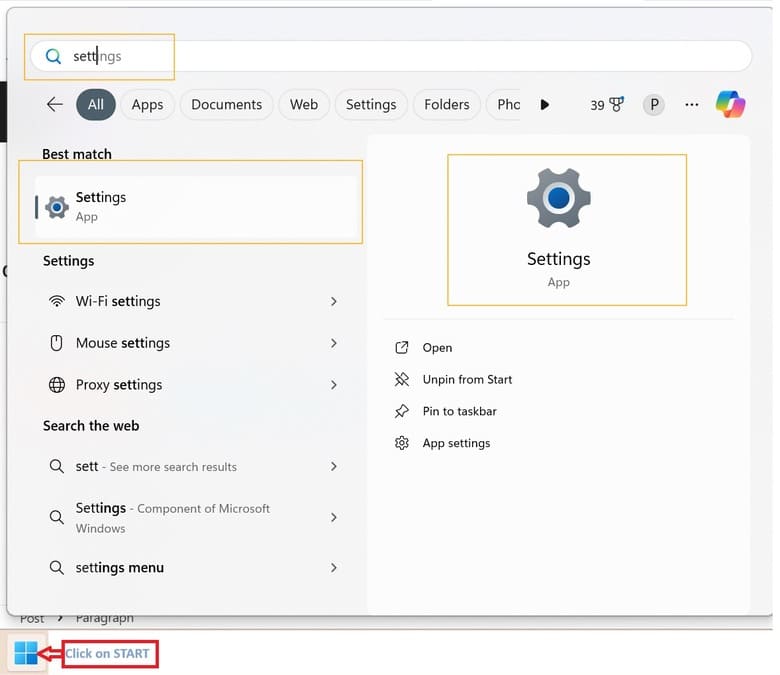Select the All filter tab

point(96,104)
